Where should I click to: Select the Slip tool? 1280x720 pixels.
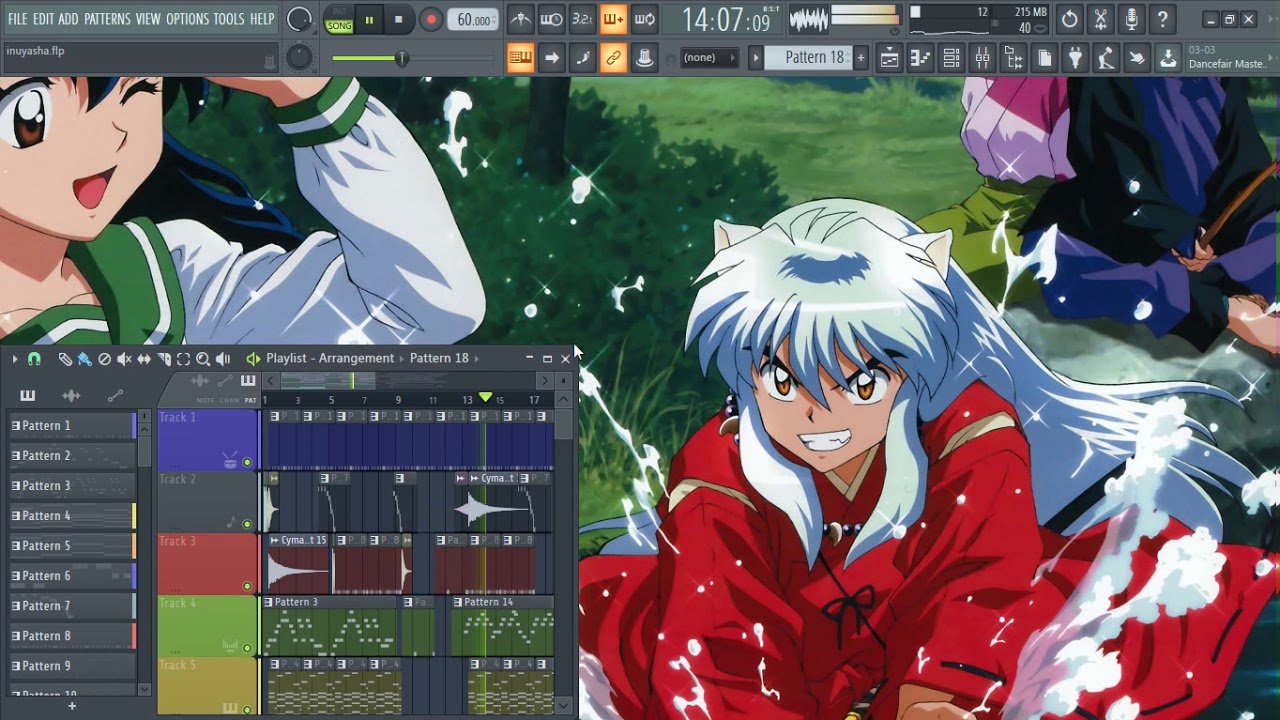point(144,359)
